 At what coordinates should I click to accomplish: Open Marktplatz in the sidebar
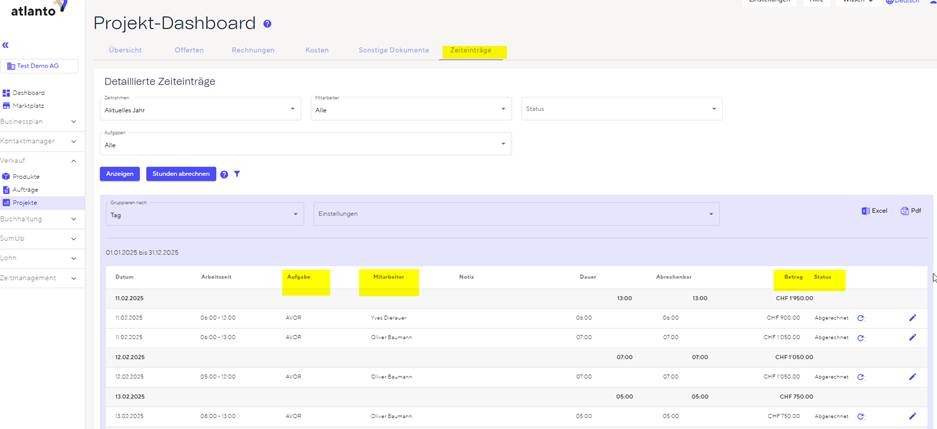click(x=29, y=106)
